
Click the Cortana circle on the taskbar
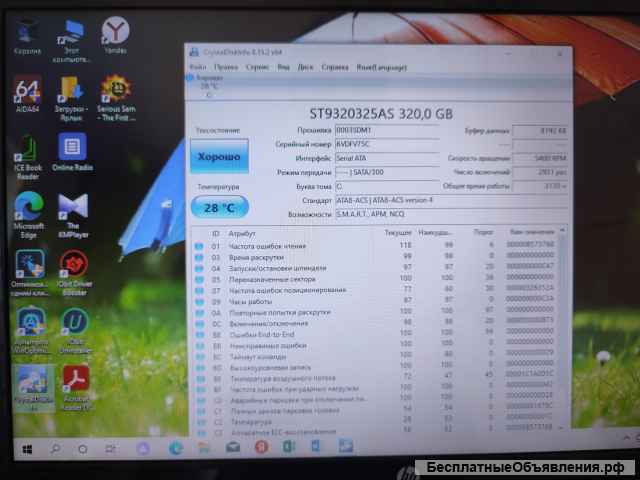[x=83, y=449]
